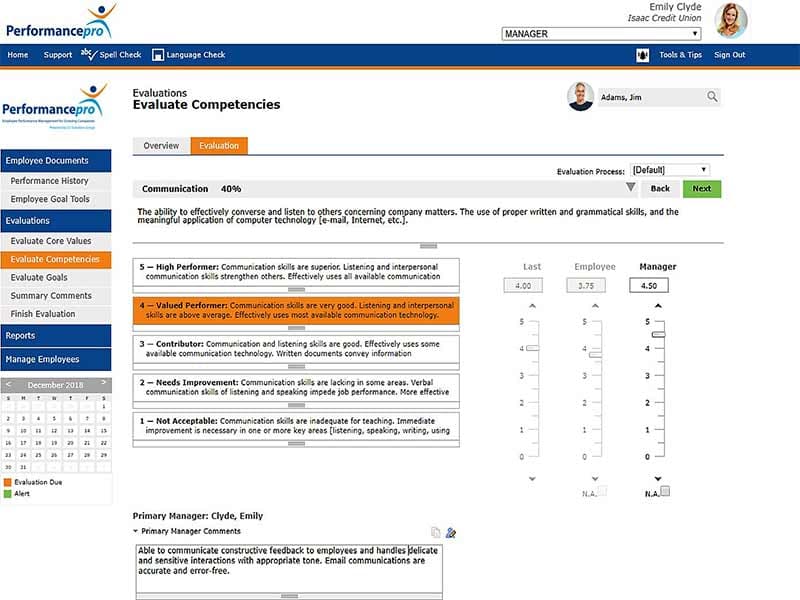Select the 5 High Performer rating box
Image resolution: width=800 pixels, height=600 pixels.
pyautogui.click(x=296, y=272)
